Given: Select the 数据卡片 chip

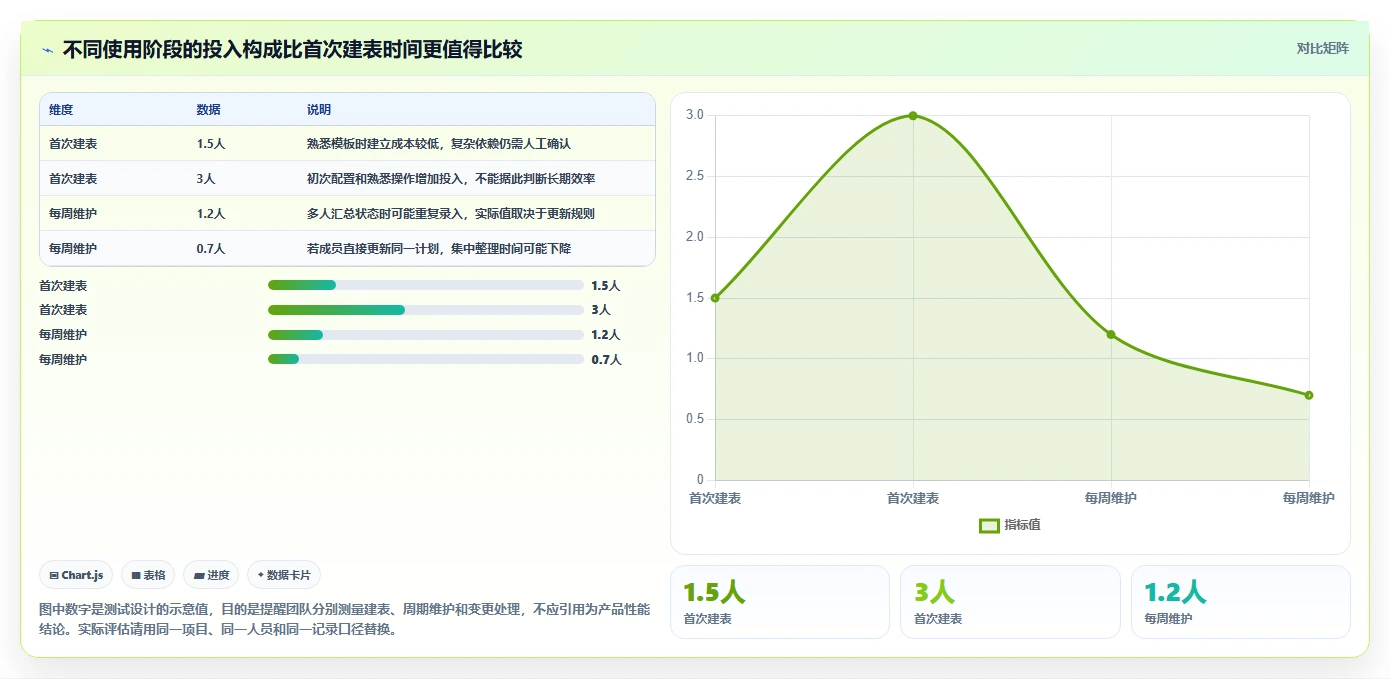Looking at the screenshot, I should pyautogui.click(x=284, y=575).
